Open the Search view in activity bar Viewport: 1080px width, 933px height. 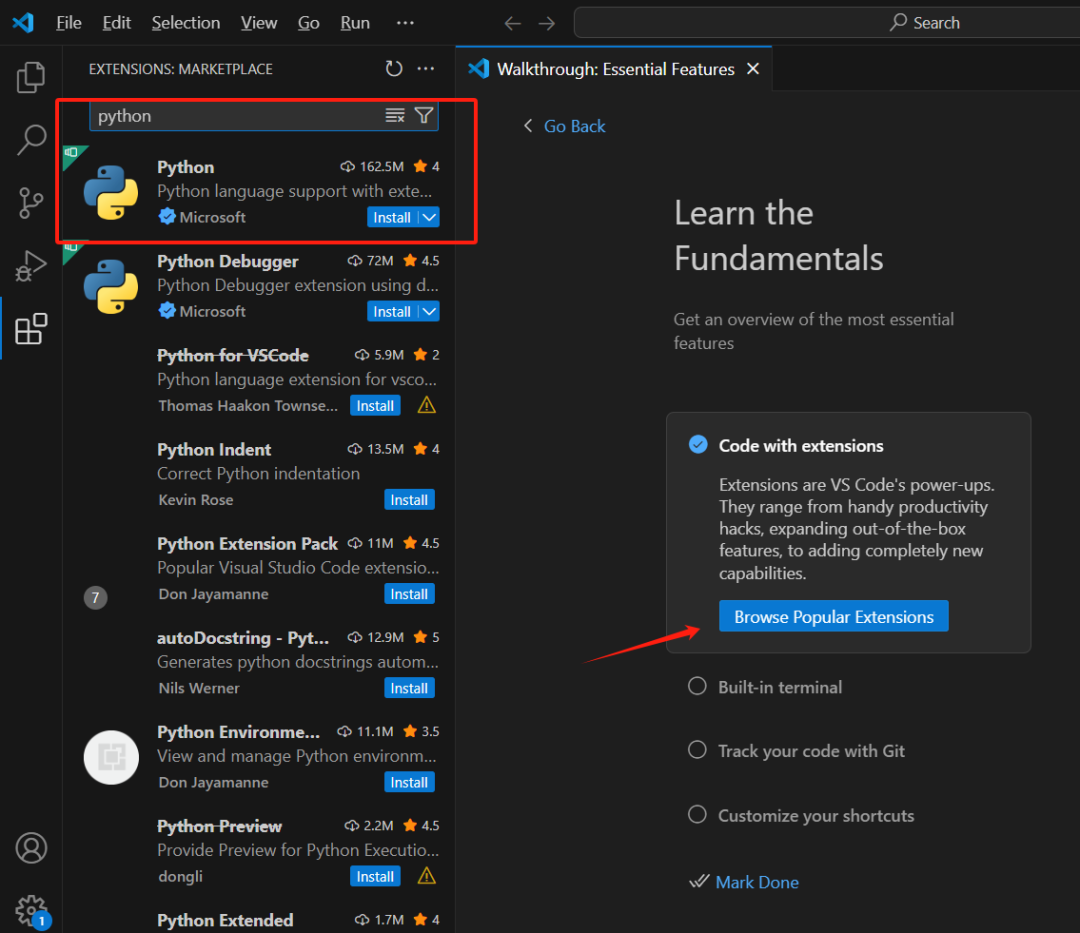(x=31, y=140)
